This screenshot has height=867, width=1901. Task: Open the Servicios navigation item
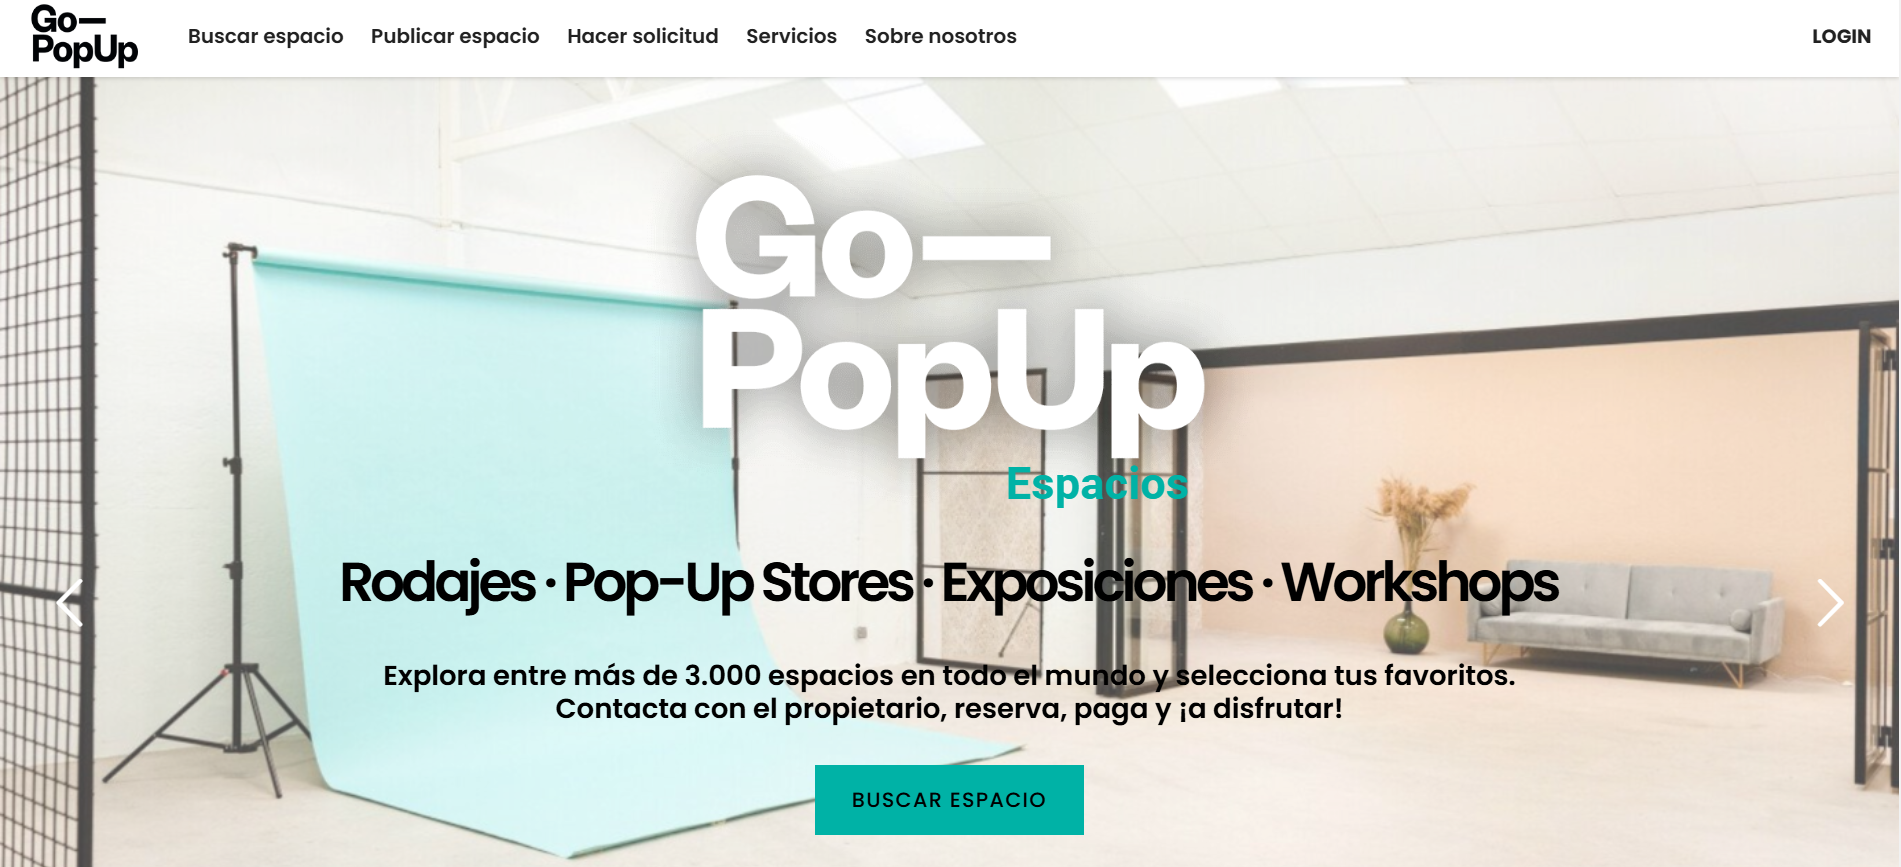tap(791, 36)
